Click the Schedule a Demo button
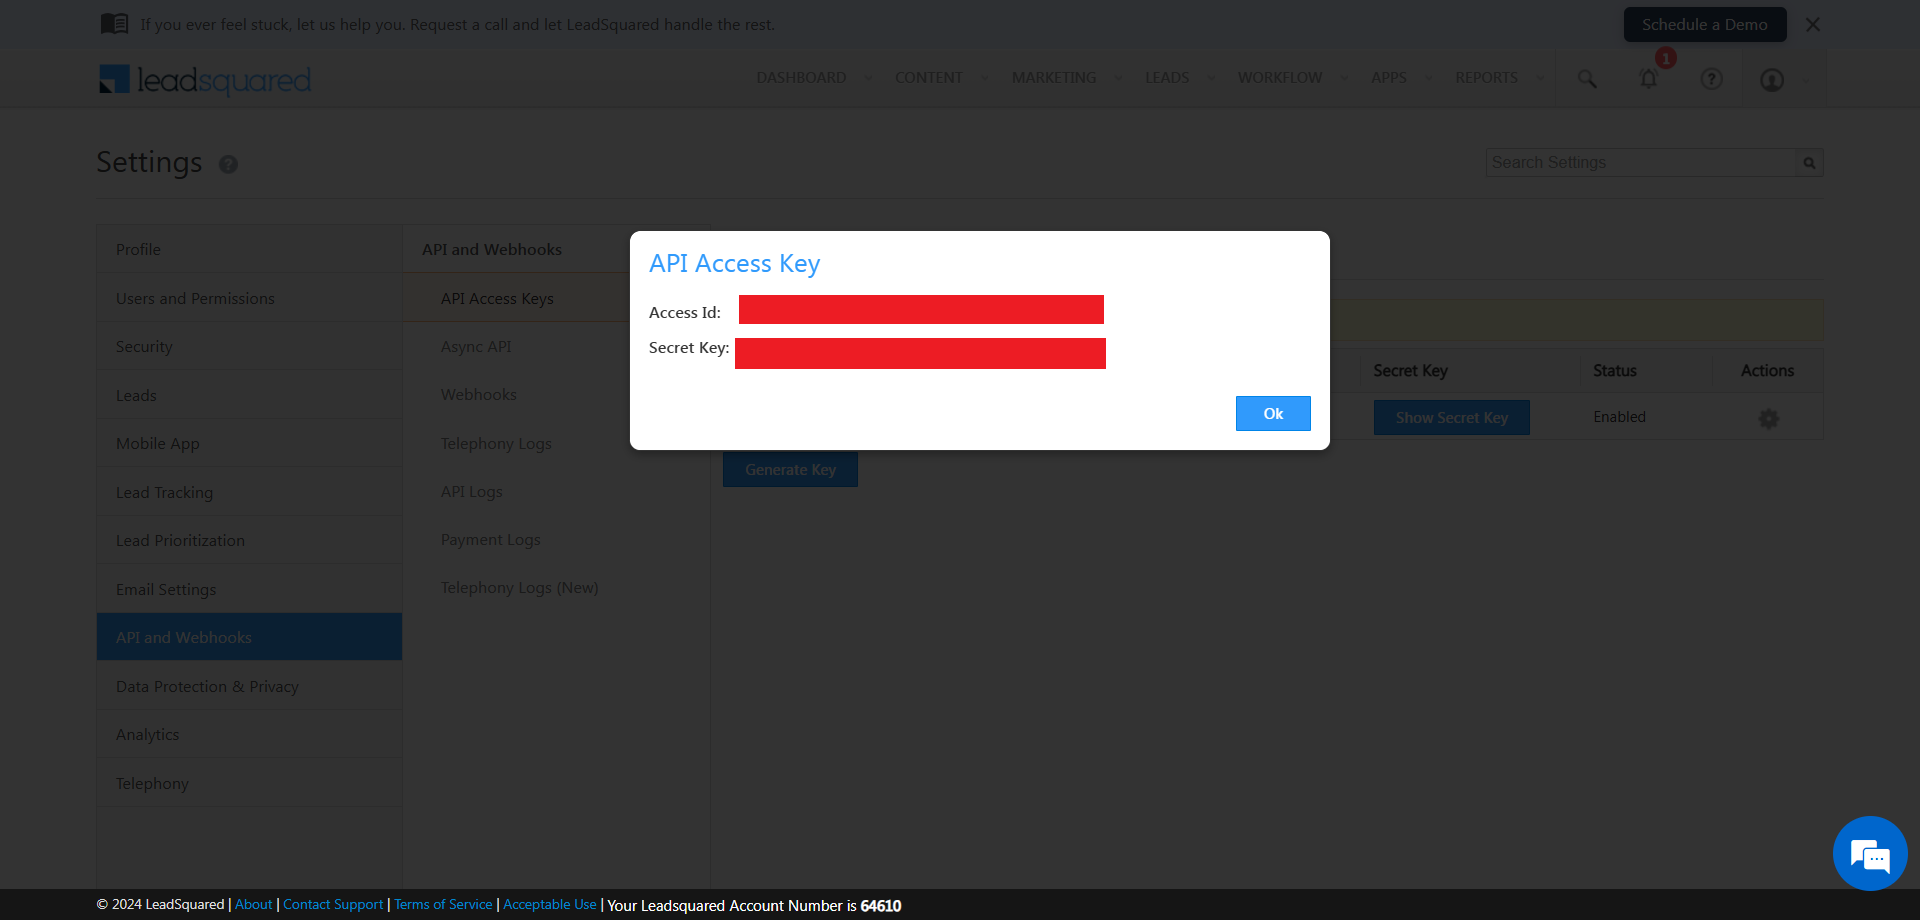 click(x=1705, y=25)
